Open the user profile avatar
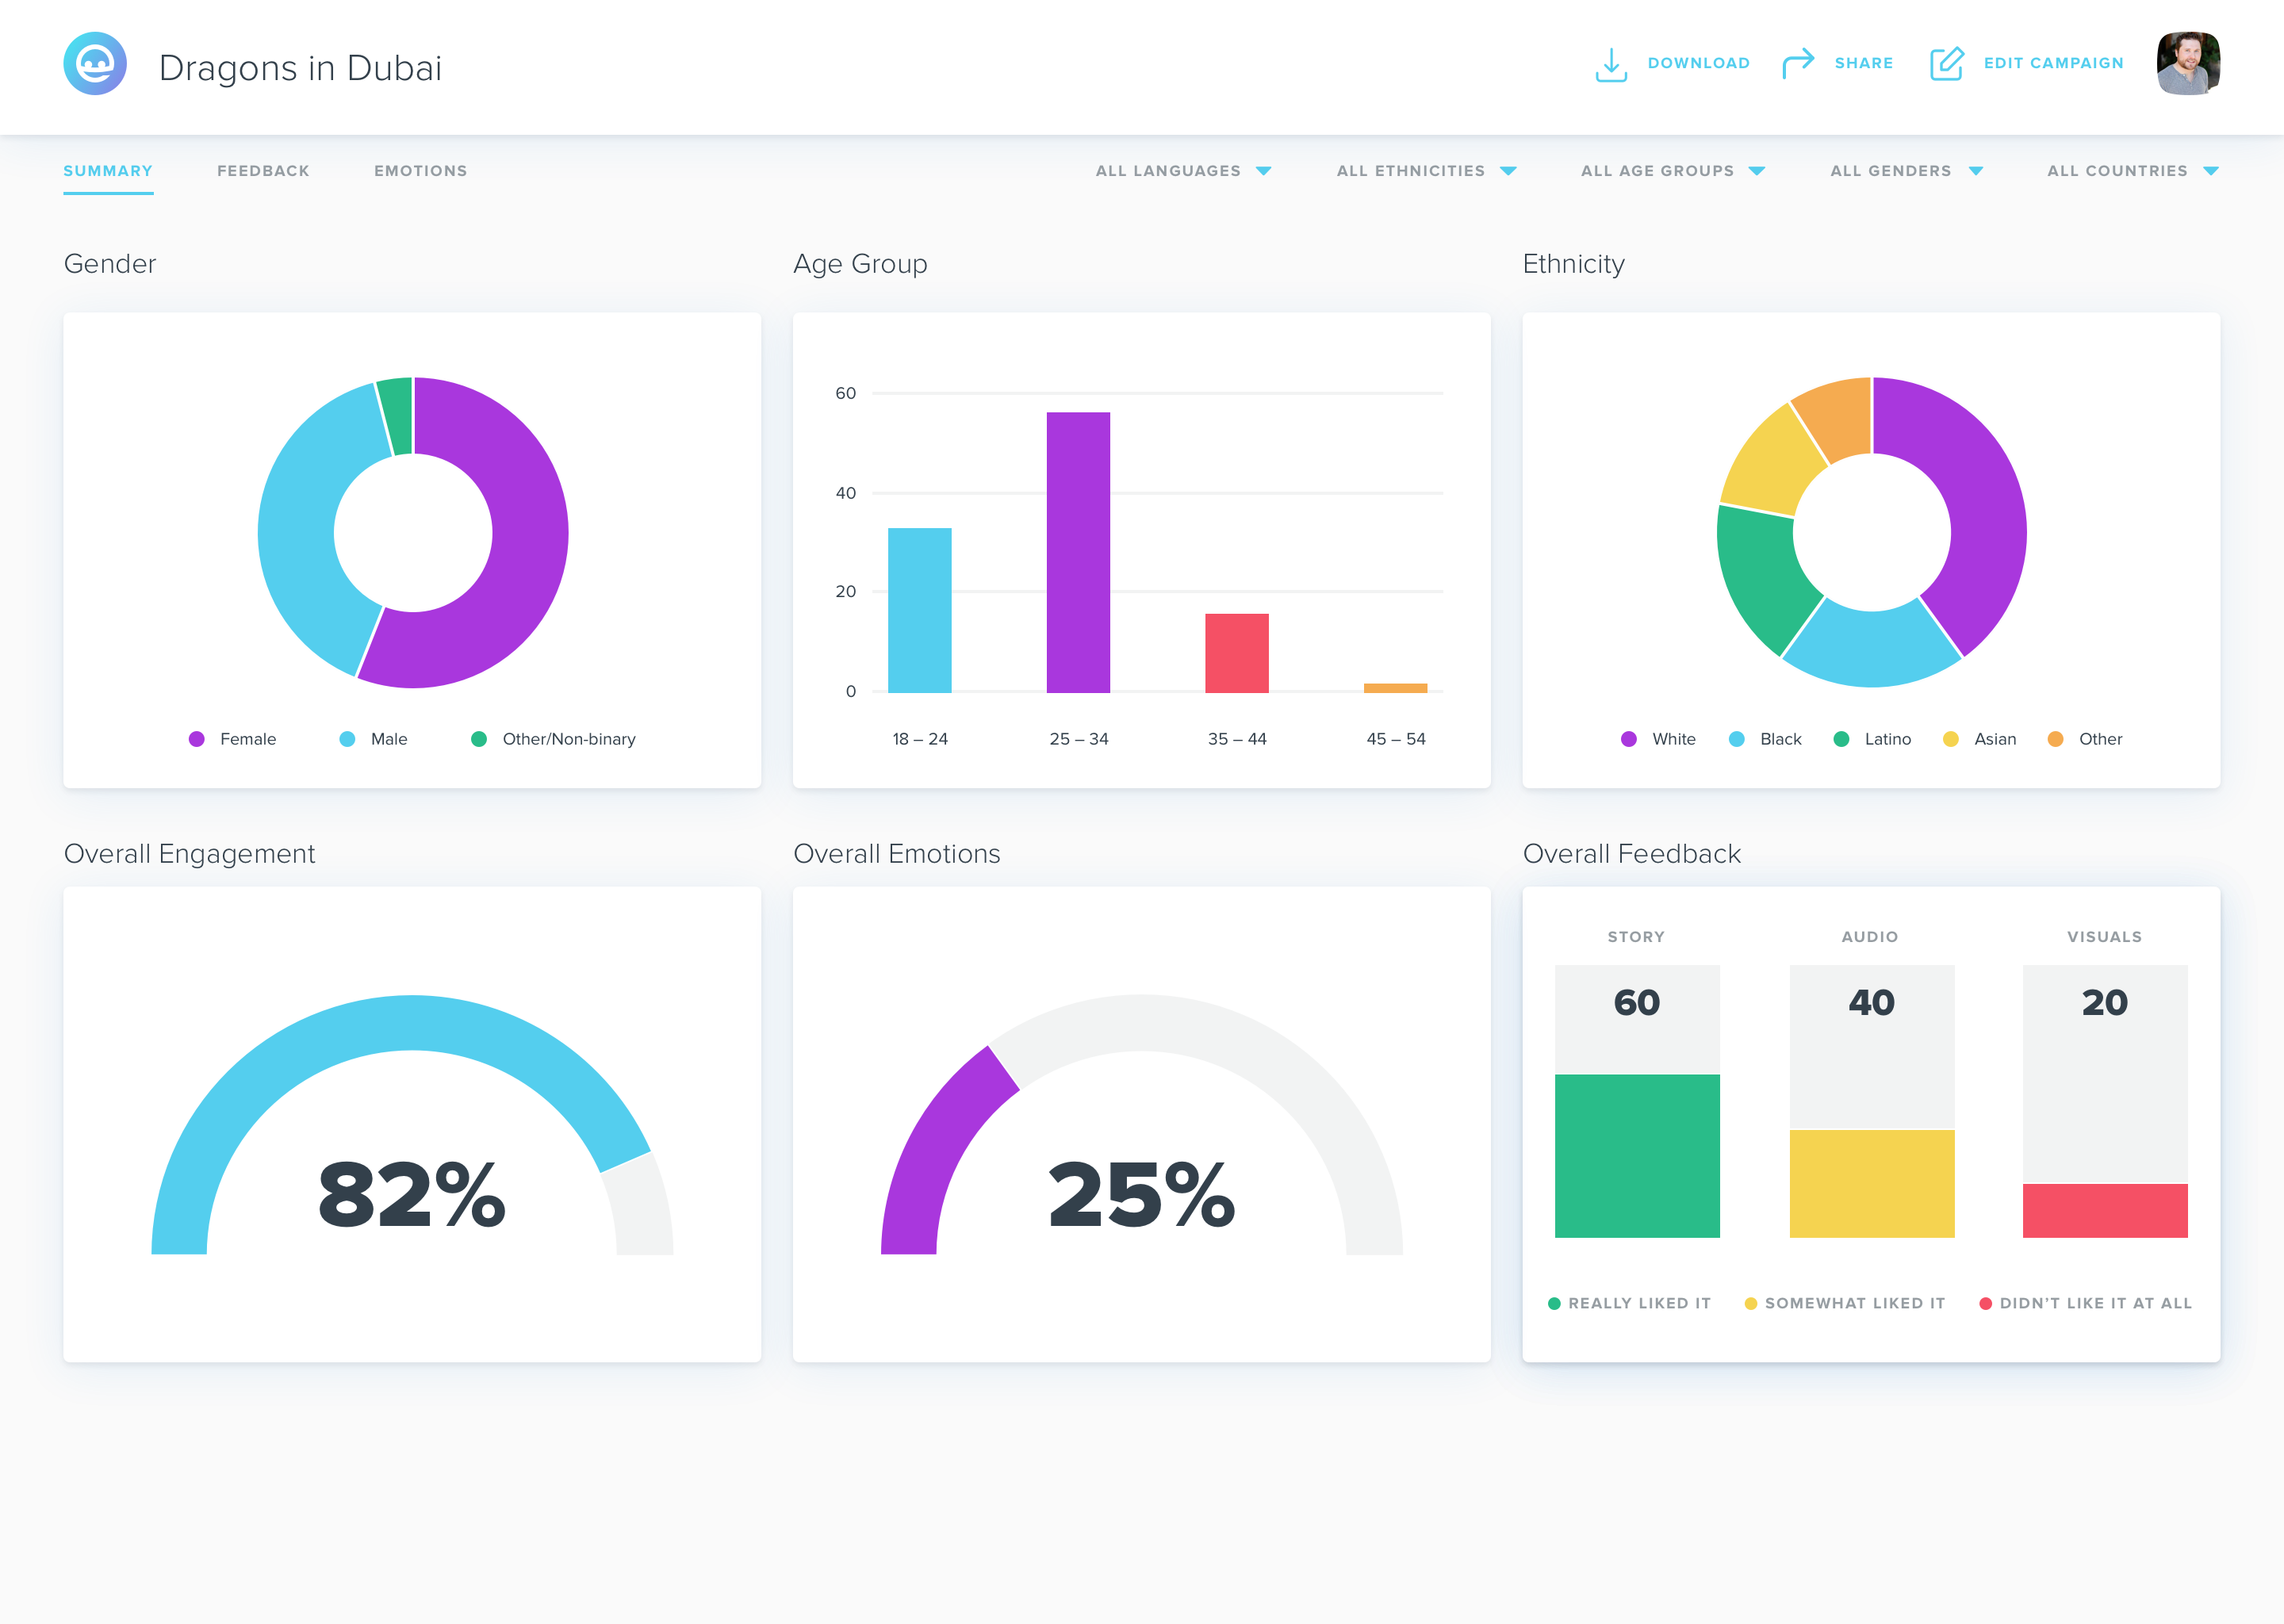 (2188, 63)
